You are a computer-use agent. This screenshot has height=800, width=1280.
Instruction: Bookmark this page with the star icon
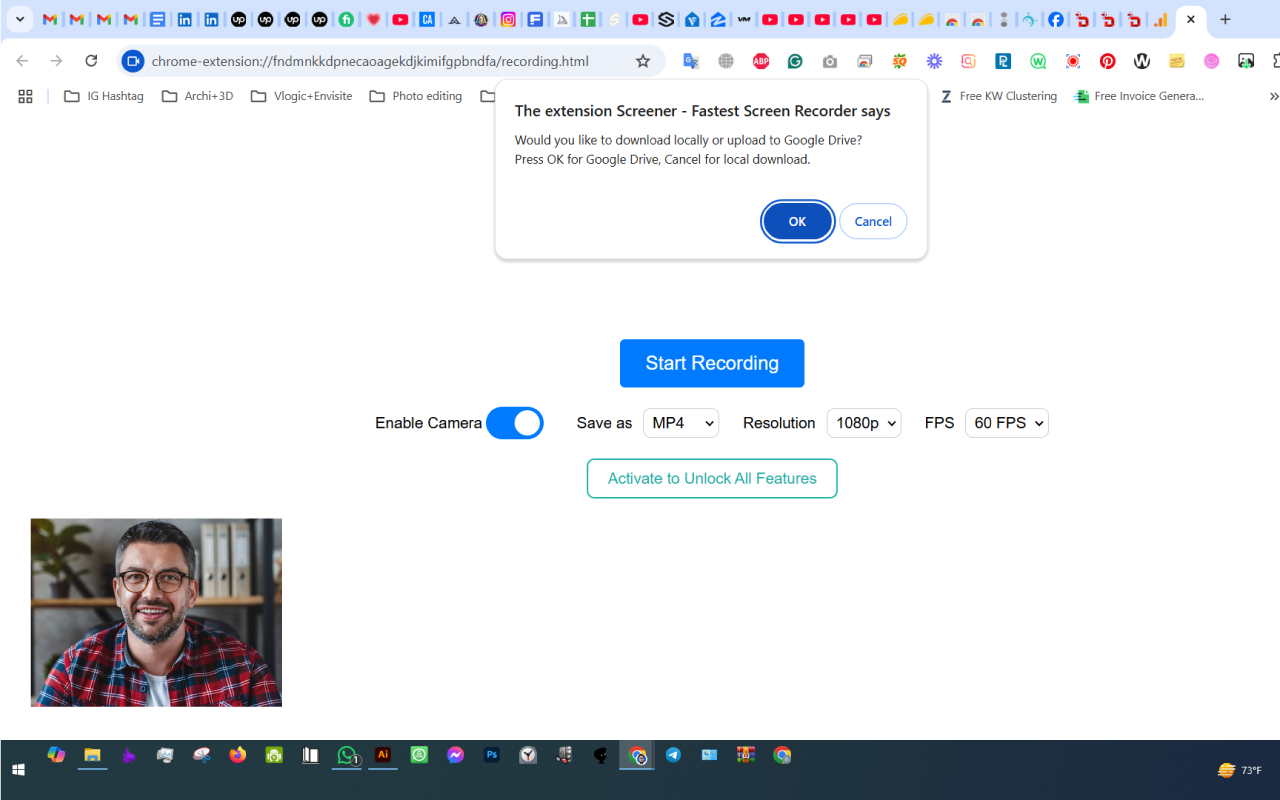point(643,61)
